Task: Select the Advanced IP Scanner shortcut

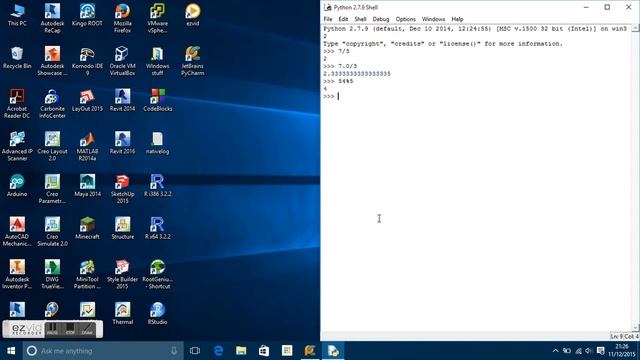Action: click(x=17, y=146)
